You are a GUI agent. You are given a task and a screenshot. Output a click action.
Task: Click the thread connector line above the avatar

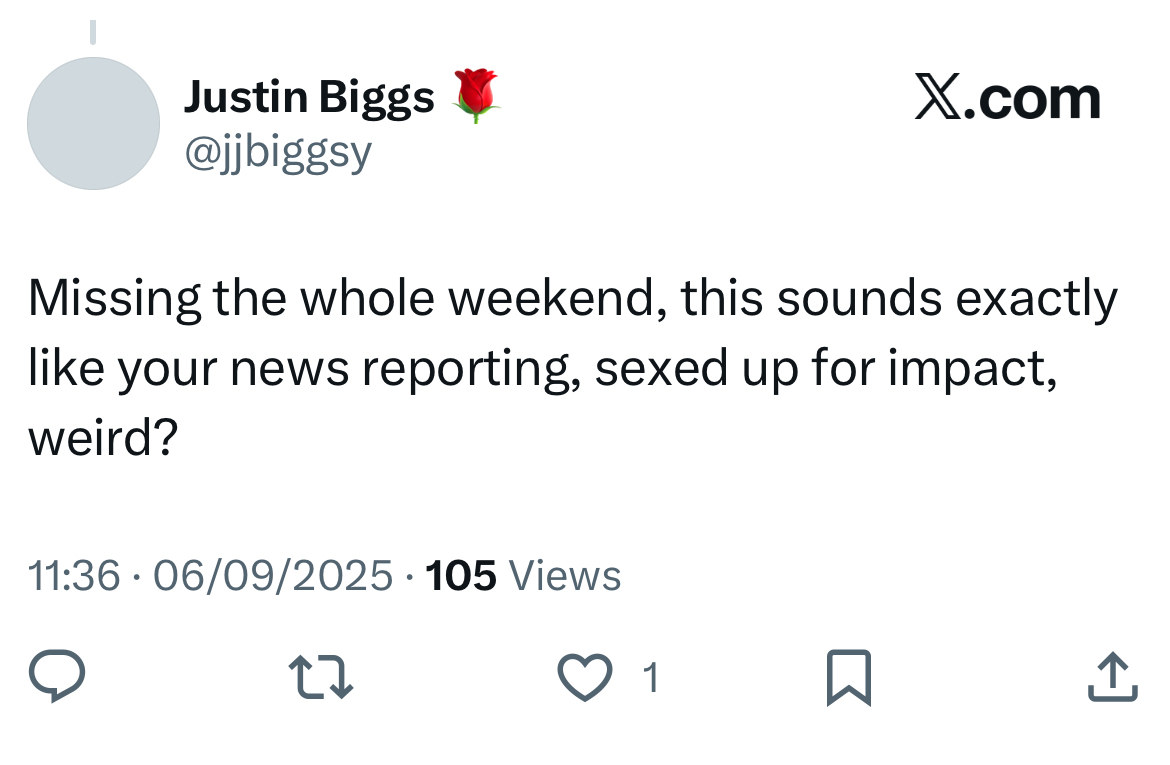pos(93,33)
